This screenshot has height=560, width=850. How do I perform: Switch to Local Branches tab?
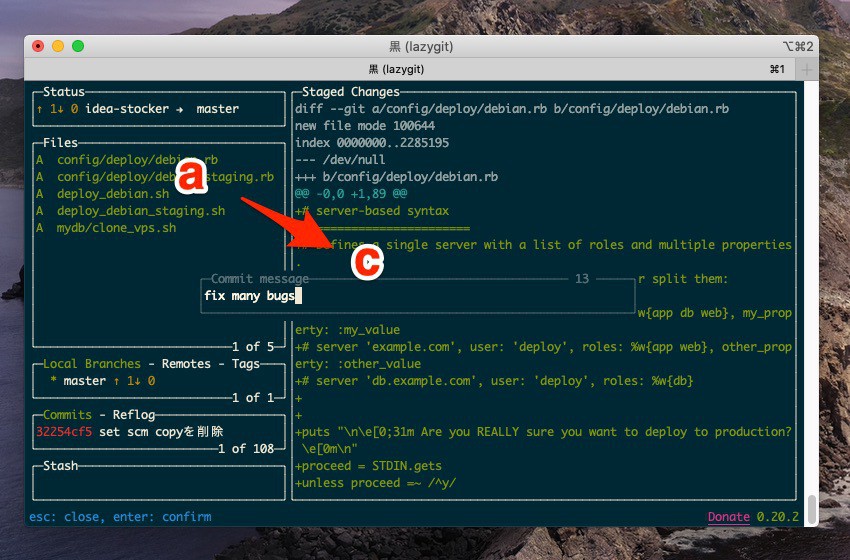tap(92, 364)
